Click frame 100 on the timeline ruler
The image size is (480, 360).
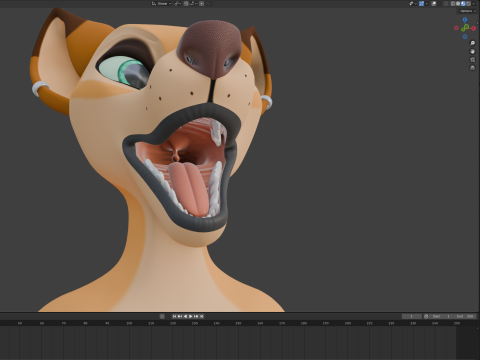pos(129,323)
